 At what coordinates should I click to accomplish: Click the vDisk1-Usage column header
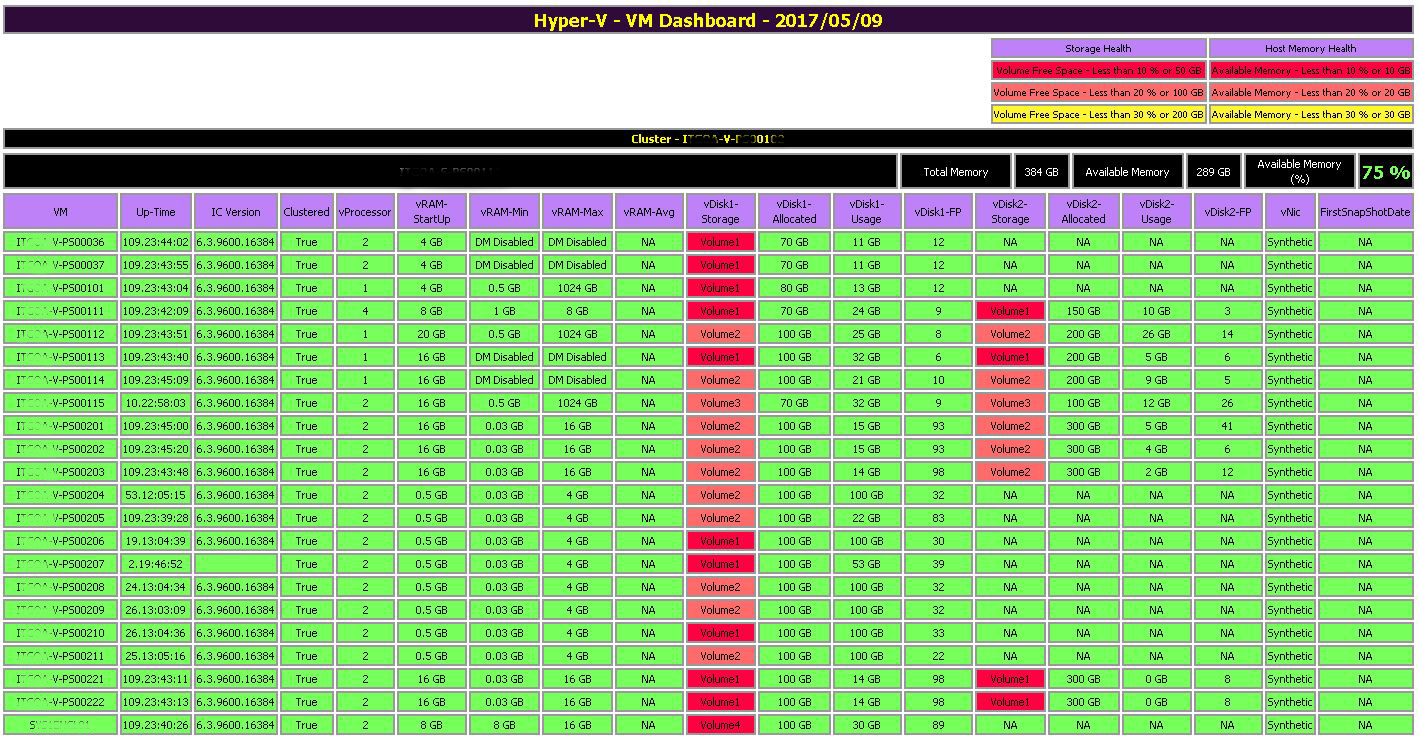pos(866,212)
